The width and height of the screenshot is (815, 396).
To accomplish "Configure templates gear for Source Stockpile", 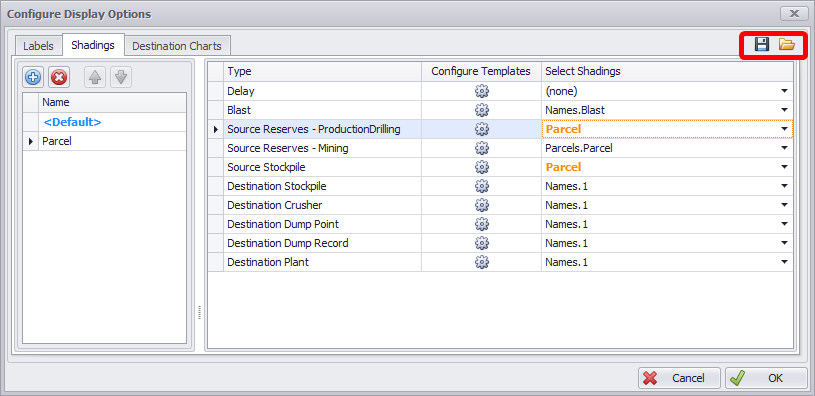I will [x=482, y=167].
